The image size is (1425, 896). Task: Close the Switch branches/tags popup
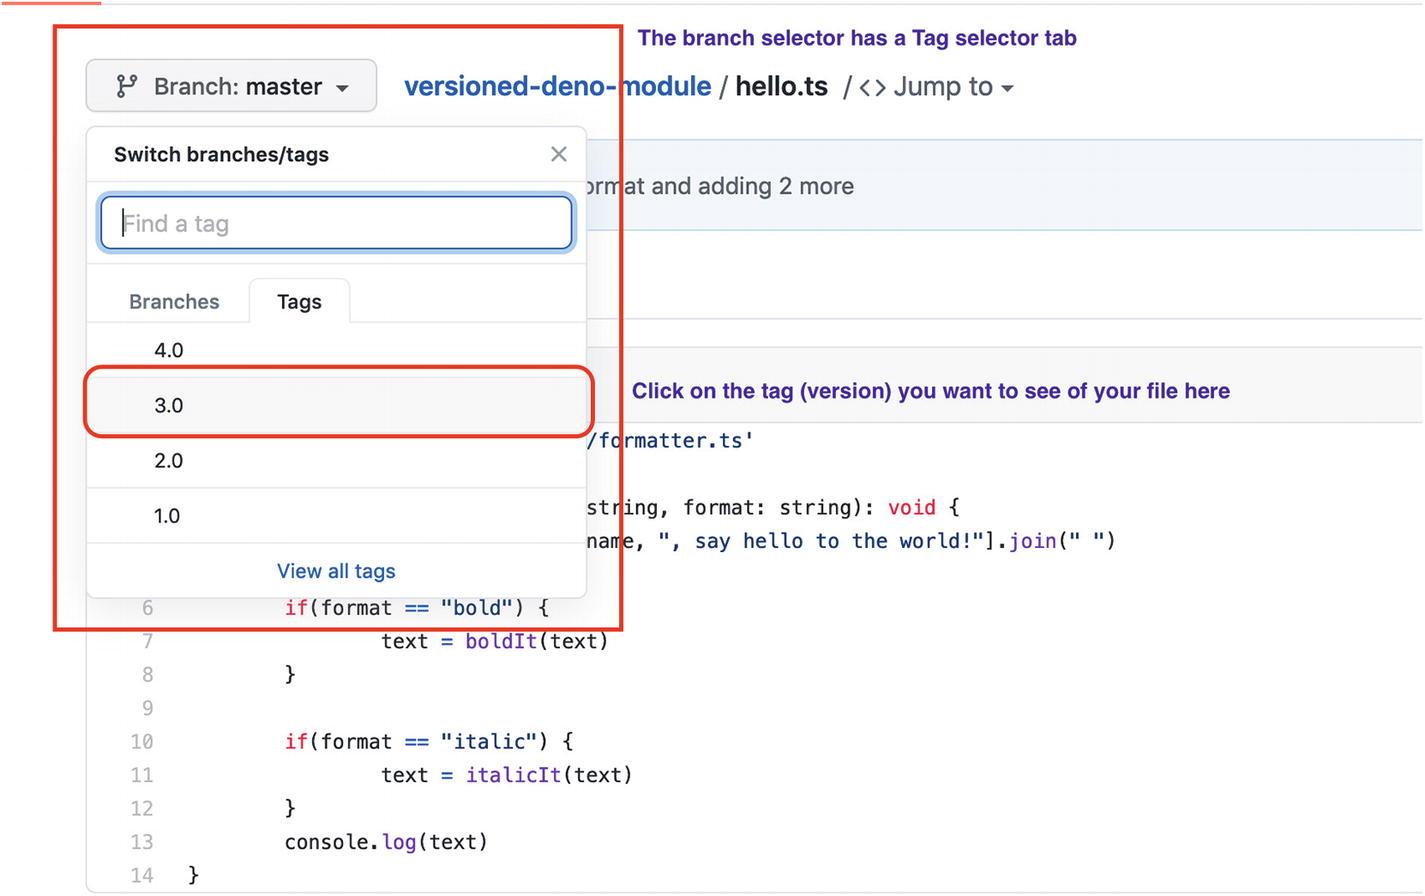558,154
